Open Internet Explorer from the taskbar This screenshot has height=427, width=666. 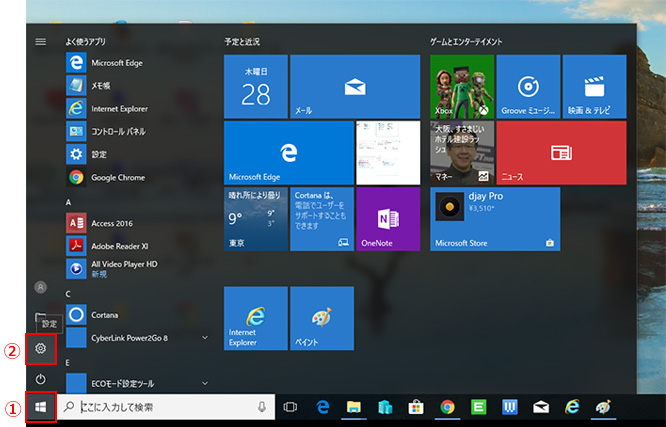click(572, 407)
